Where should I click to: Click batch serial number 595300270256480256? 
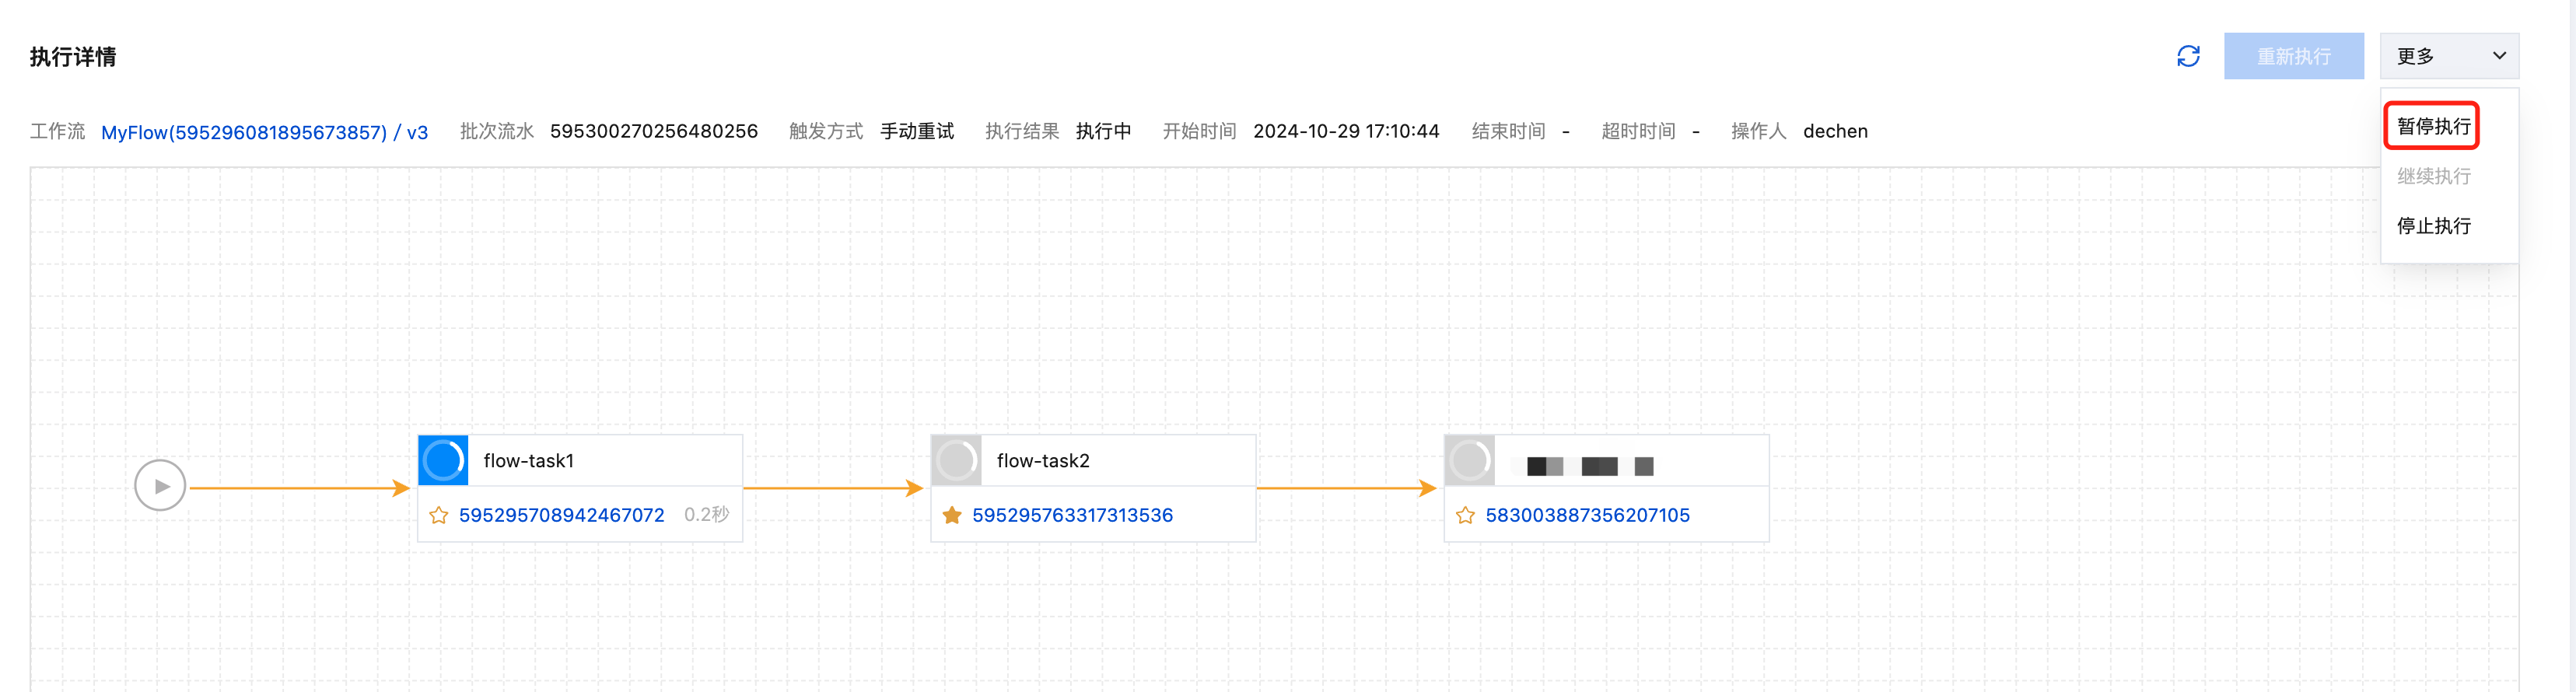coord(654,132)
